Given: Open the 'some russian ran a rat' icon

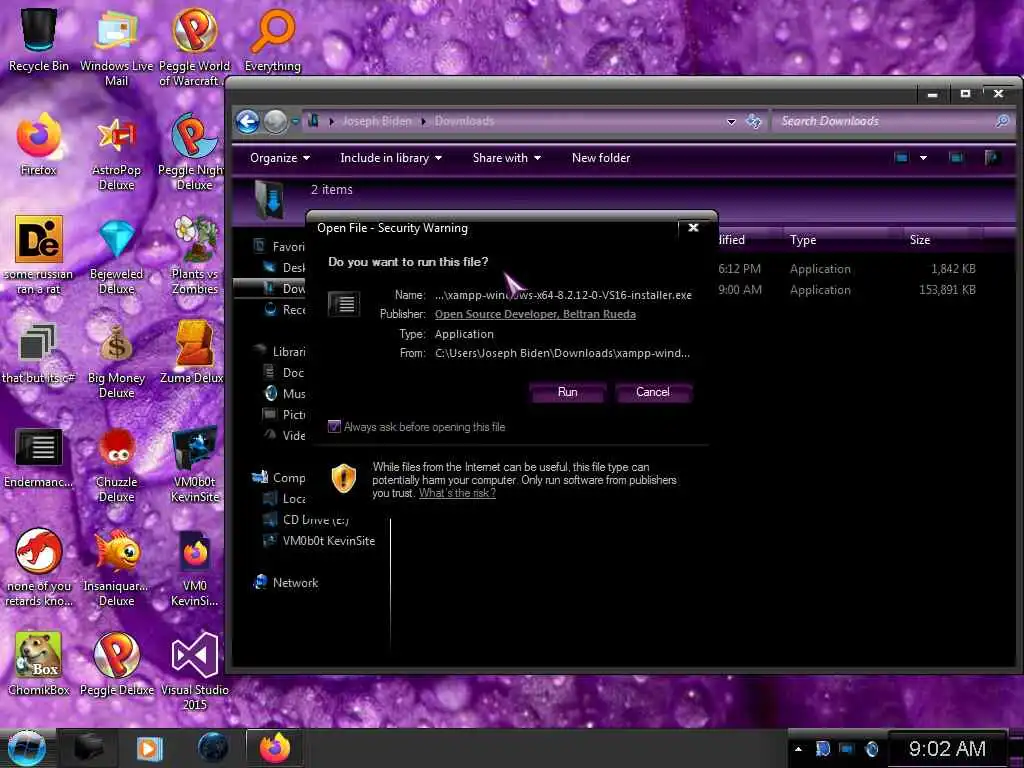Looking at the screenshot, I should (x=39, y=255).
